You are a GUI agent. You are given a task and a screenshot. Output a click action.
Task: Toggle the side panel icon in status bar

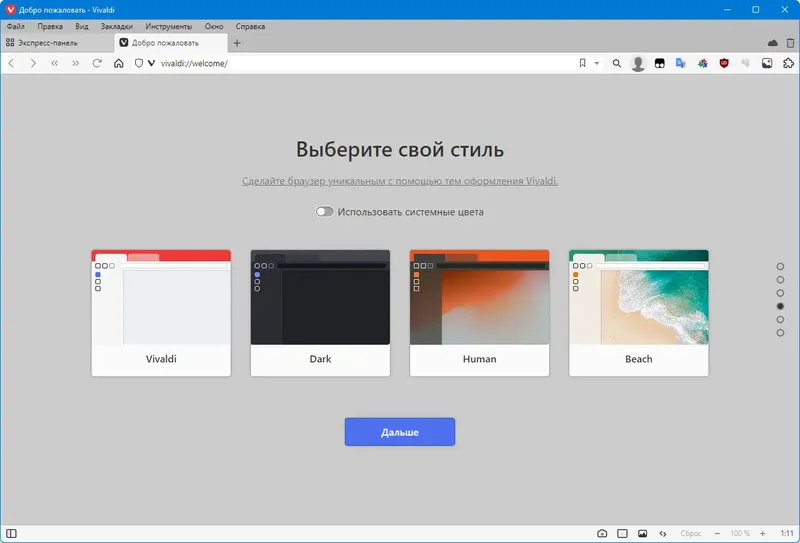(11, 533)
